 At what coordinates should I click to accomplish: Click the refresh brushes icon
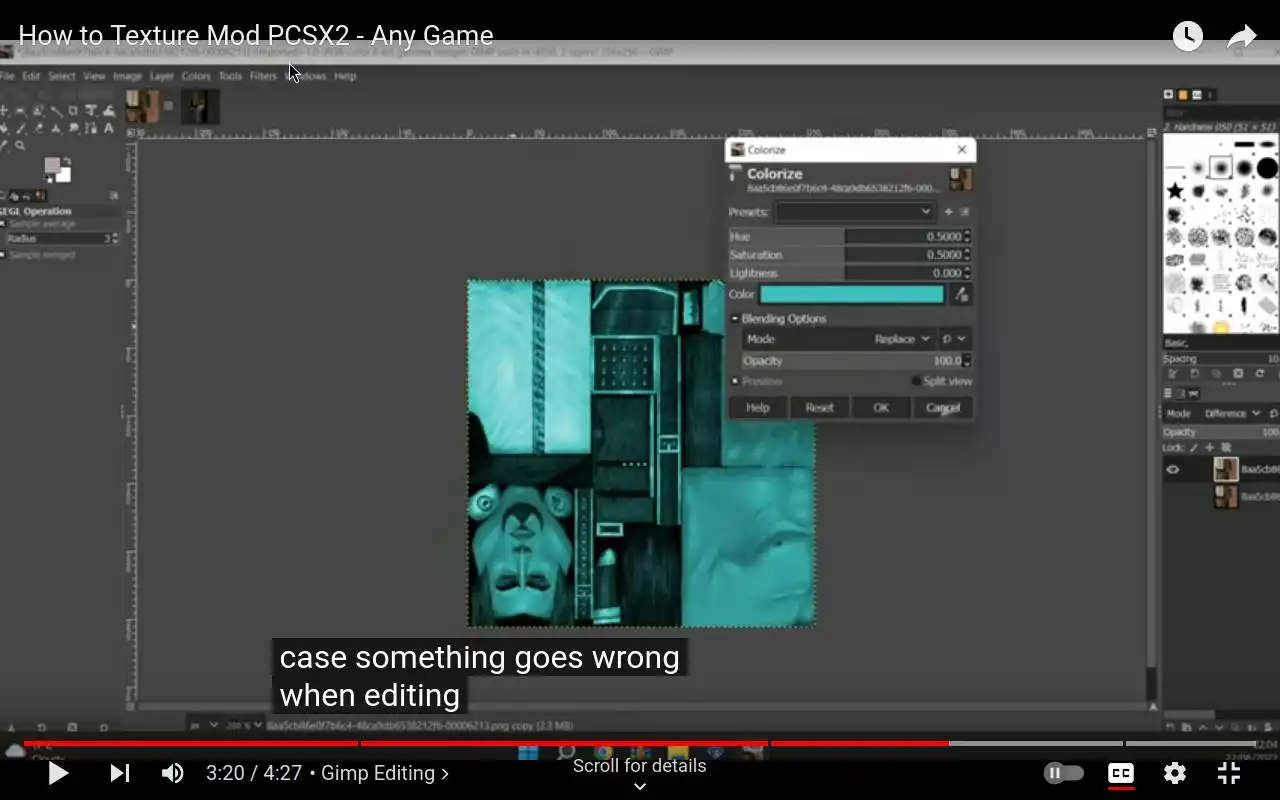1259,373
